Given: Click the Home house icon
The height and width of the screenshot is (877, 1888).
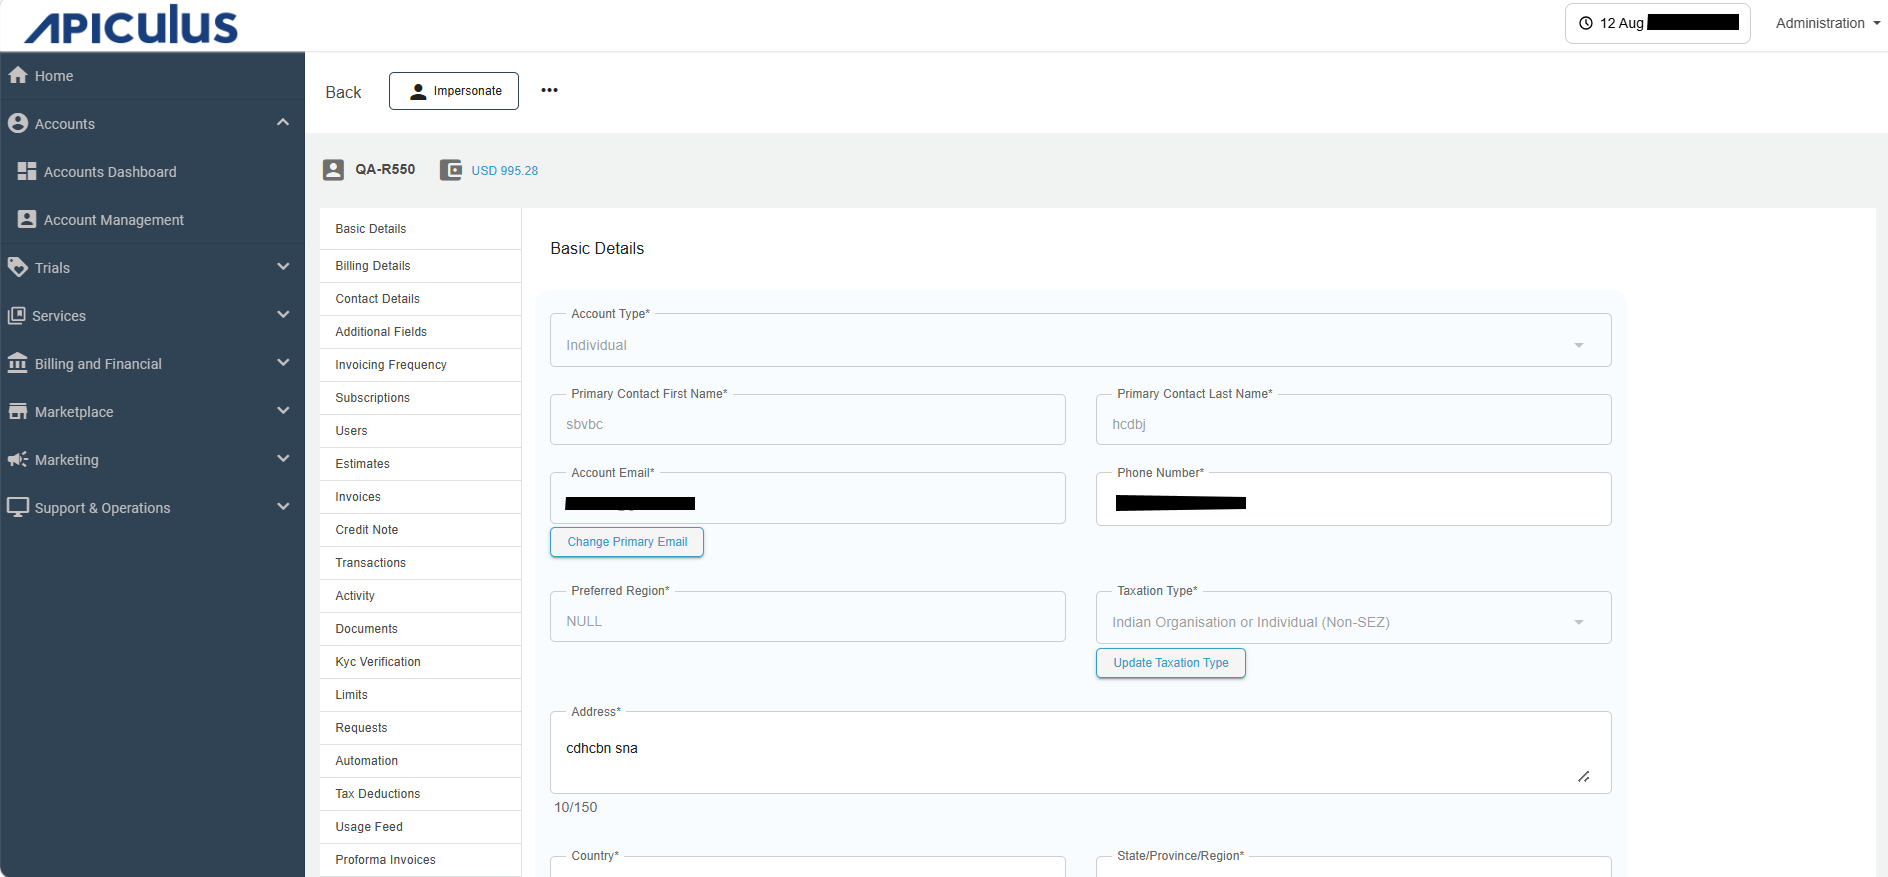Looking at the screenshot, I should 18,75.
